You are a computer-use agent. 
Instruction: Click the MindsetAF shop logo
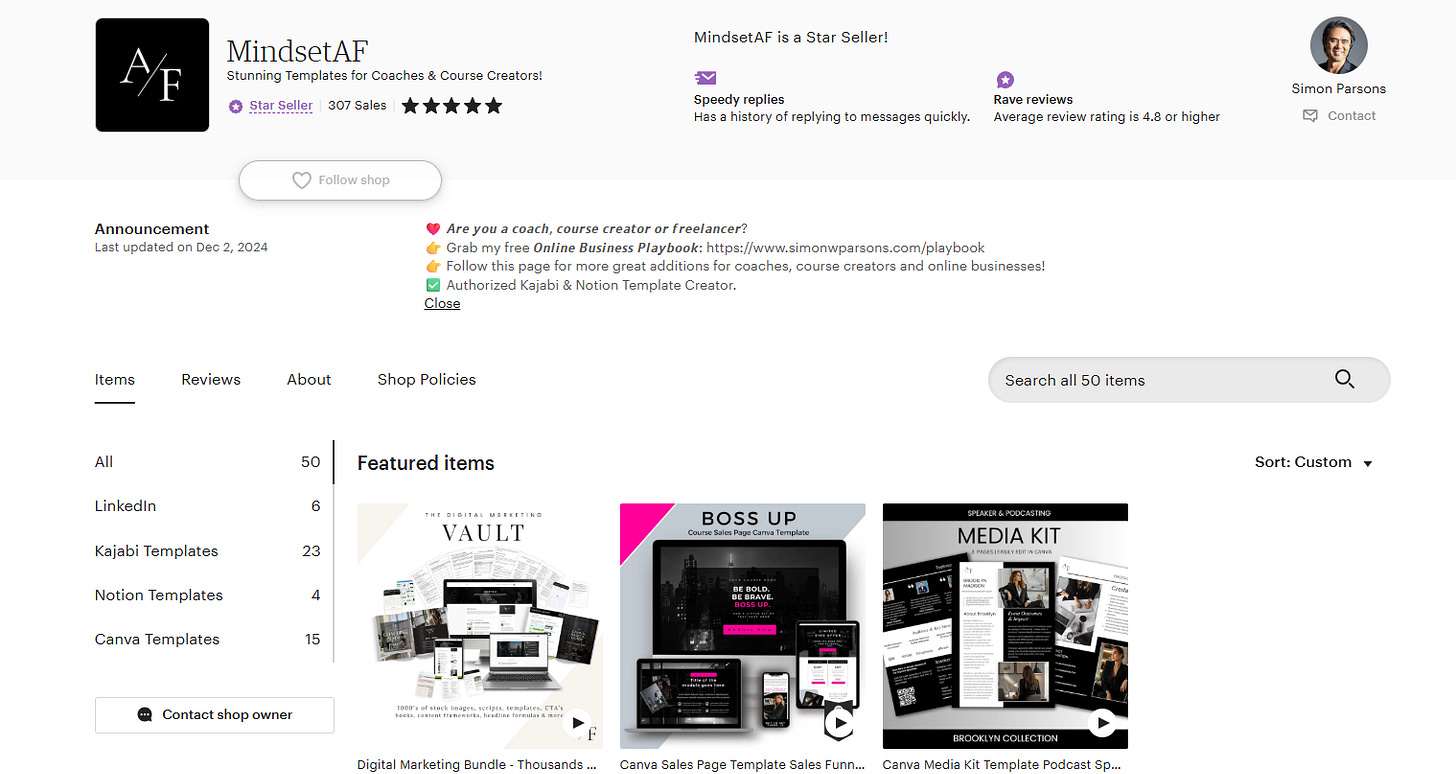click(152, 75)
